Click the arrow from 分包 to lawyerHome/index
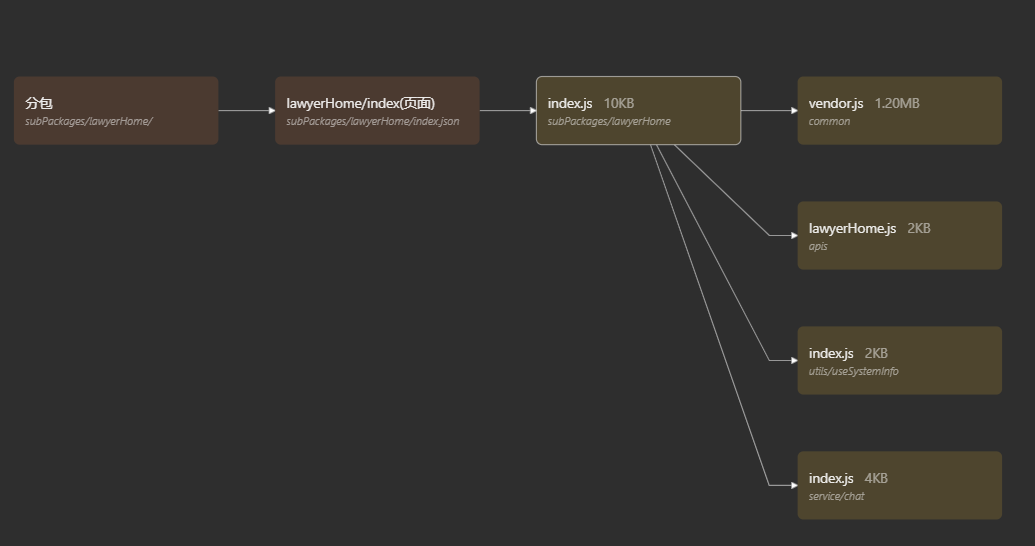 tap(246, 111)
